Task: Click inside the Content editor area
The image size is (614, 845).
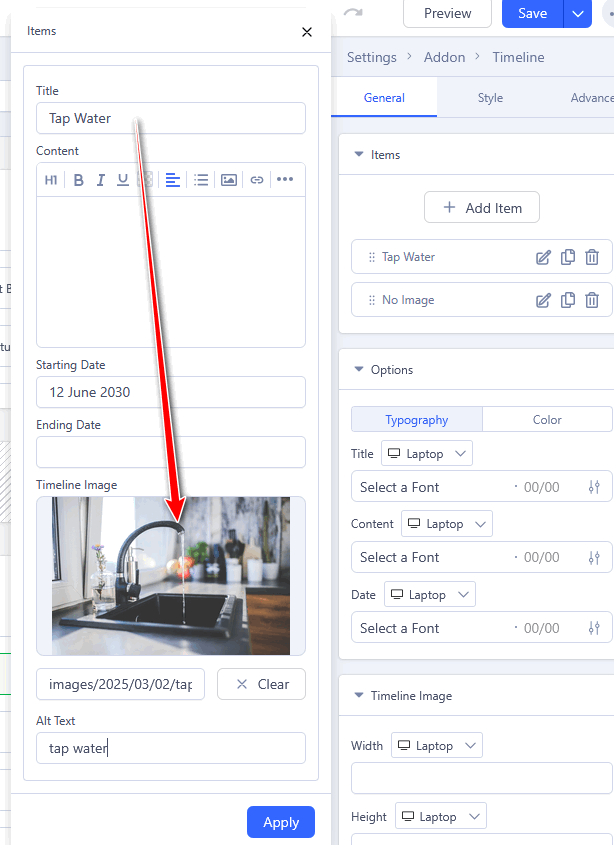Action: 171,272
